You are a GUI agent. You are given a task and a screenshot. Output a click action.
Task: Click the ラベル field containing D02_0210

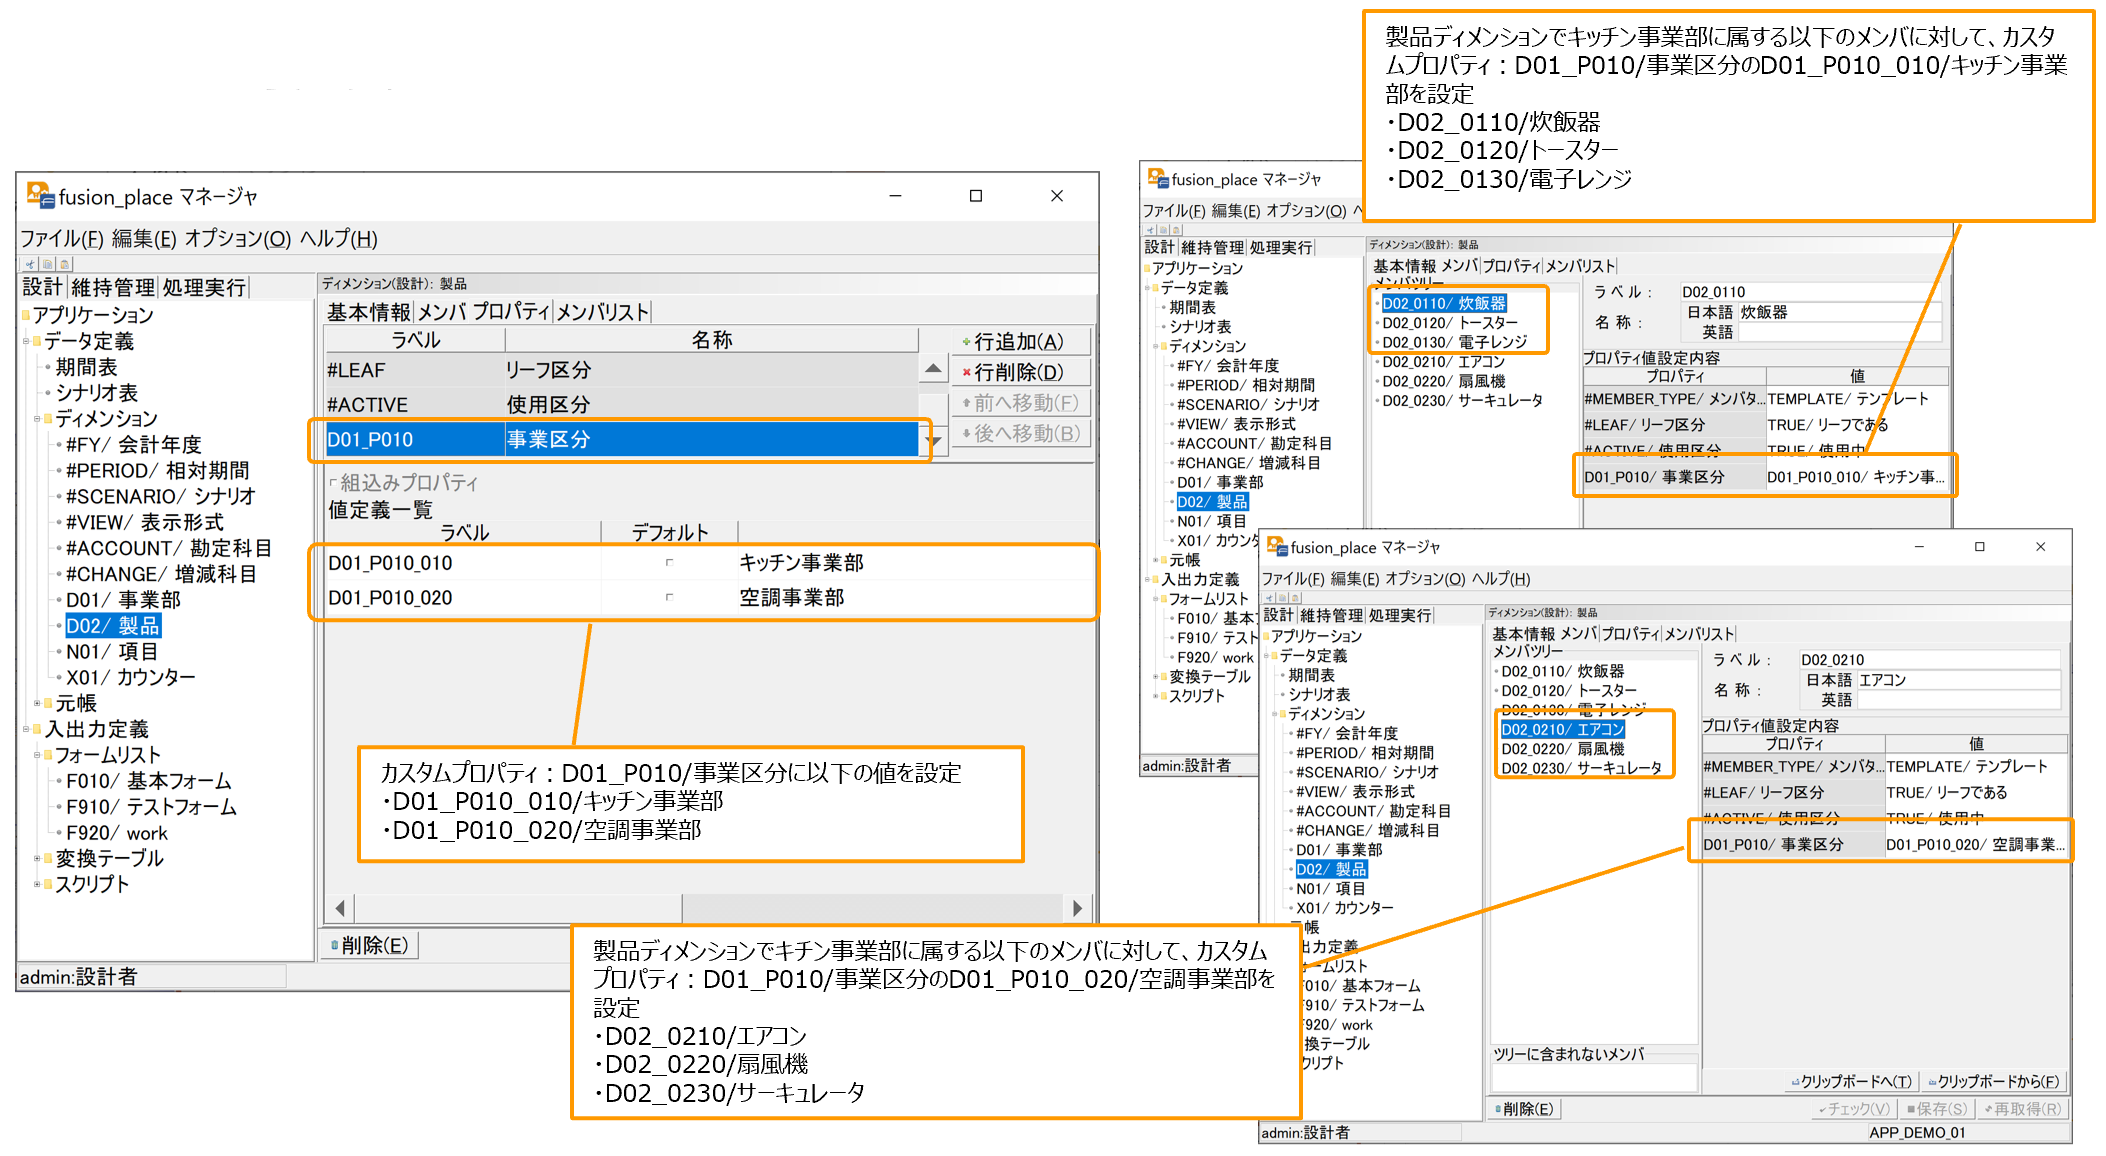pyautogui.click(x=1929, y=660)
